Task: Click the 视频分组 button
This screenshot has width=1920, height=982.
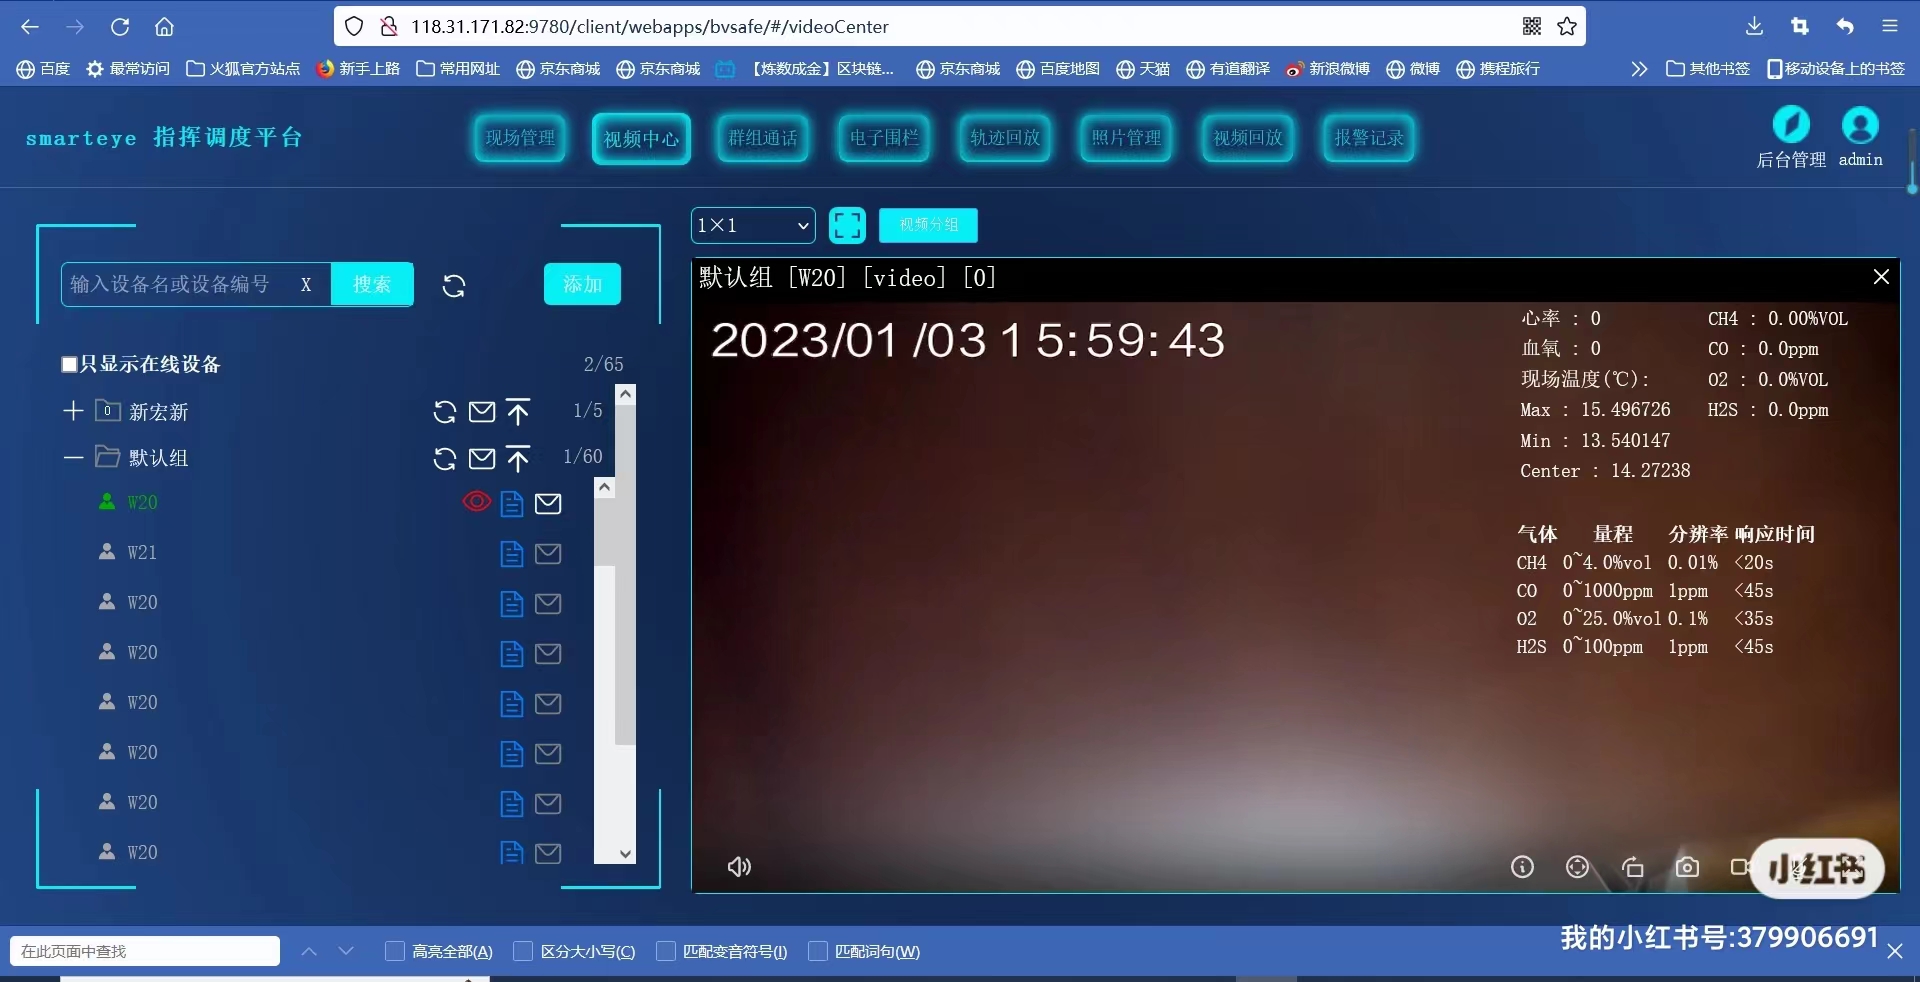Action: [928, 225]
